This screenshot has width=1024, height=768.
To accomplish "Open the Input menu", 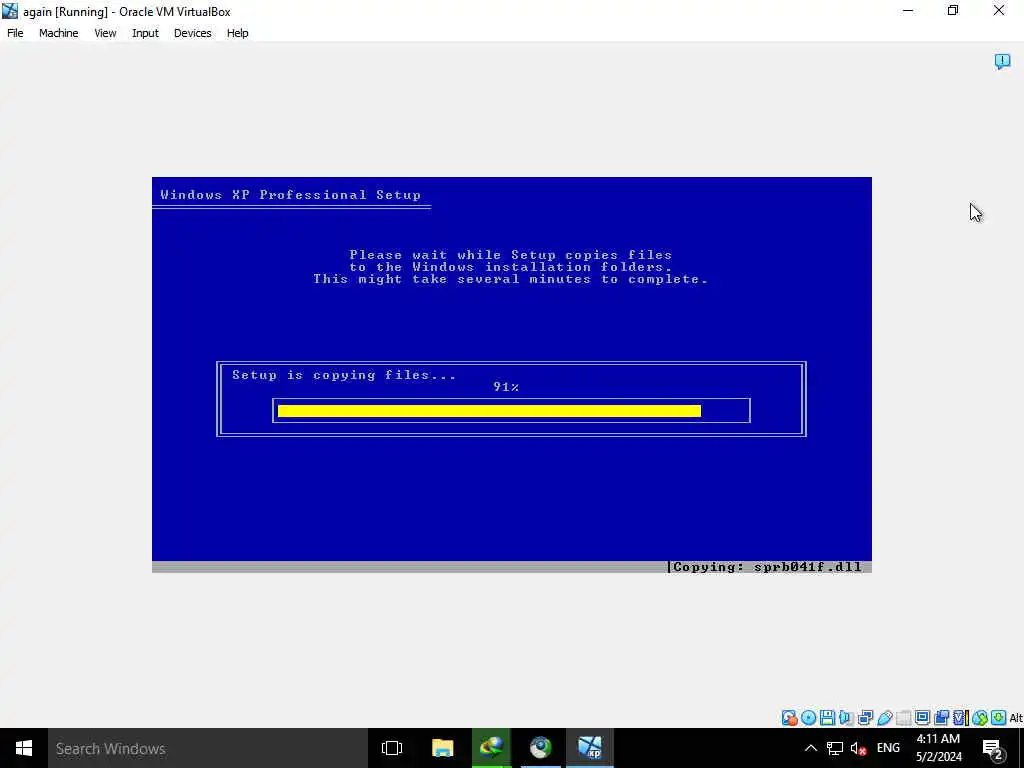I will click(145, 33).
